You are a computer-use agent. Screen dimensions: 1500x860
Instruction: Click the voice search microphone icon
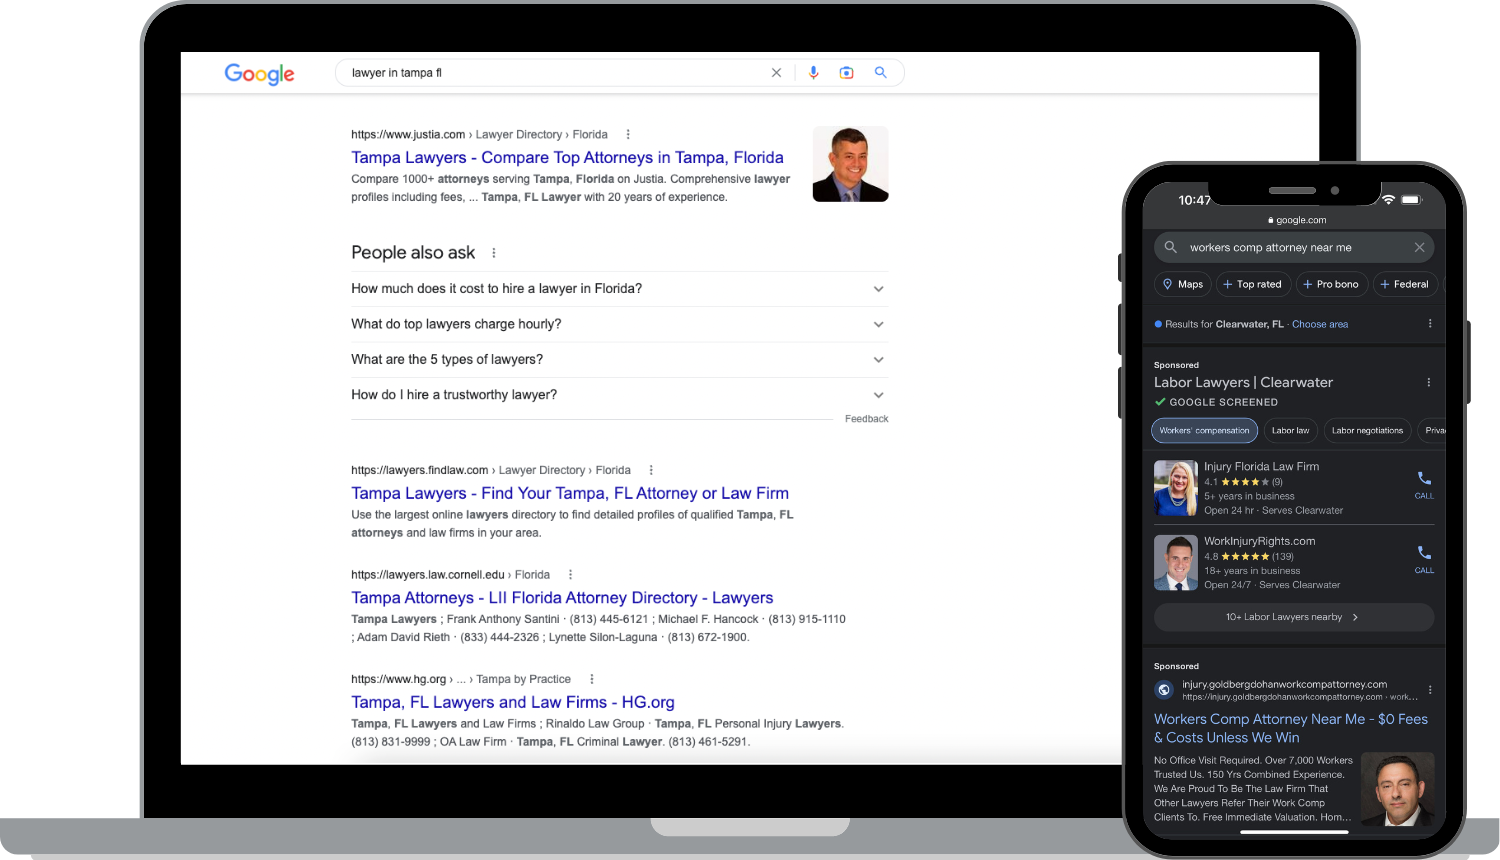813,72
